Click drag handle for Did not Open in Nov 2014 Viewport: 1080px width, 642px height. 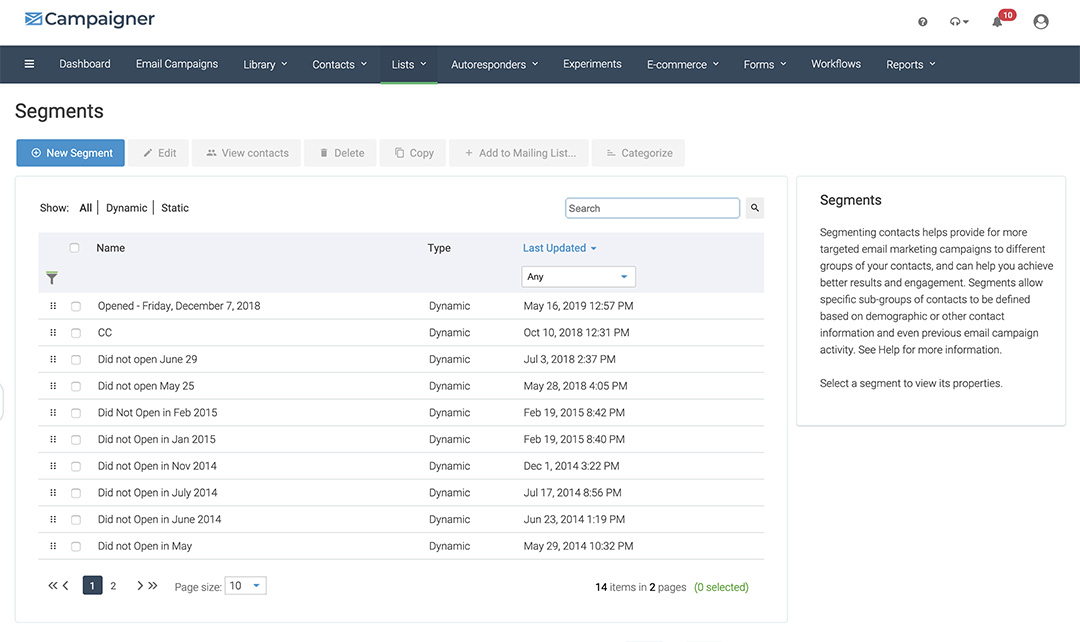click(53, 466)
